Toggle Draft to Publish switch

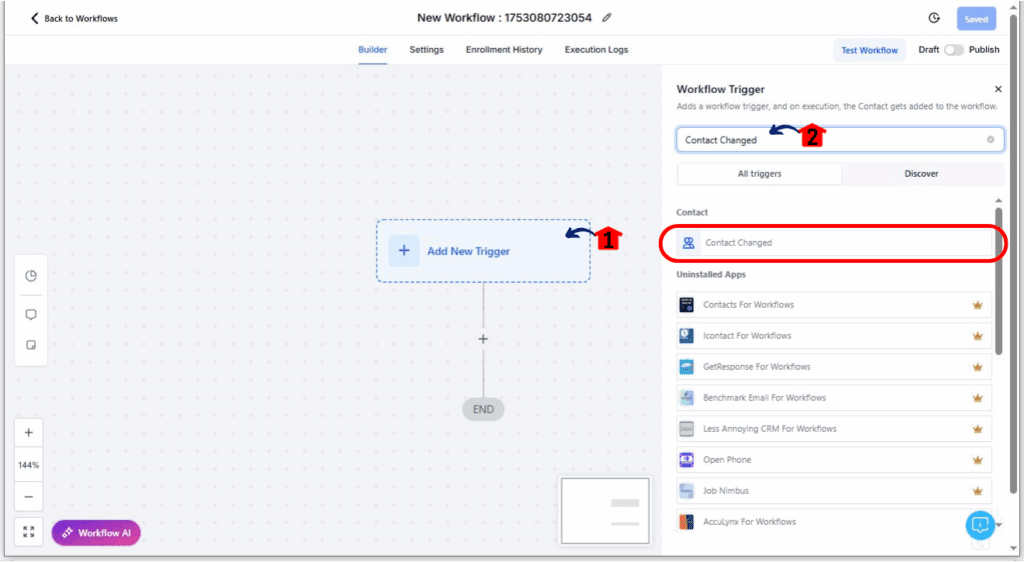[x=953, y=50]
